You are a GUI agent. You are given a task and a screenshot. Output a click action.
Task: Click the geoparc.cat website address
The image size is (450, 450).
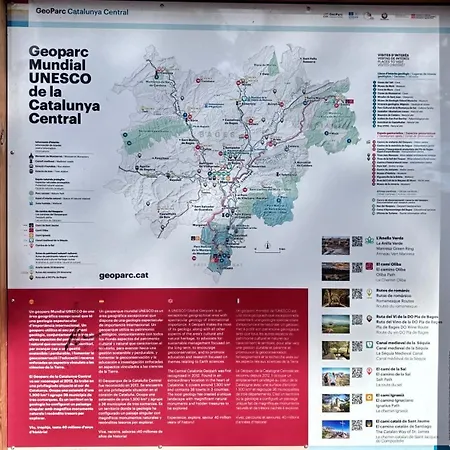(x=124, y=276)
